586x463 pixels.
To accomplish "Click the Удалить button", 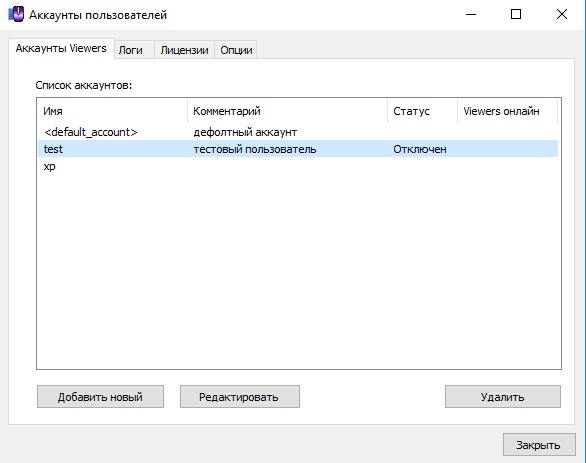I will [503, 396].
